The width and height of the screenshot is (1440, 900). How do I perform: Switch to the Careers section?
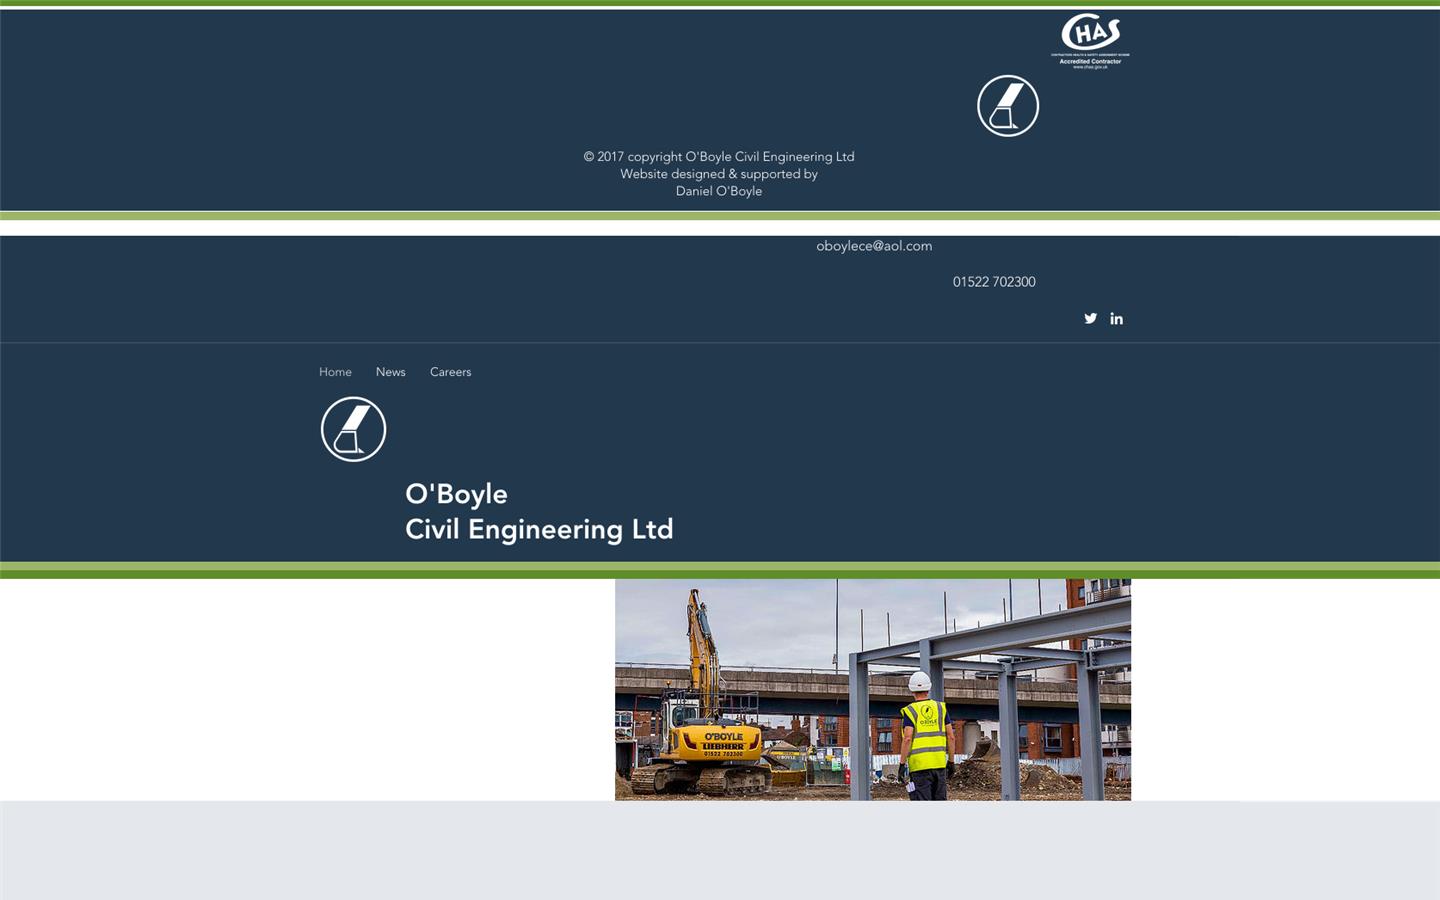[450, 371]
